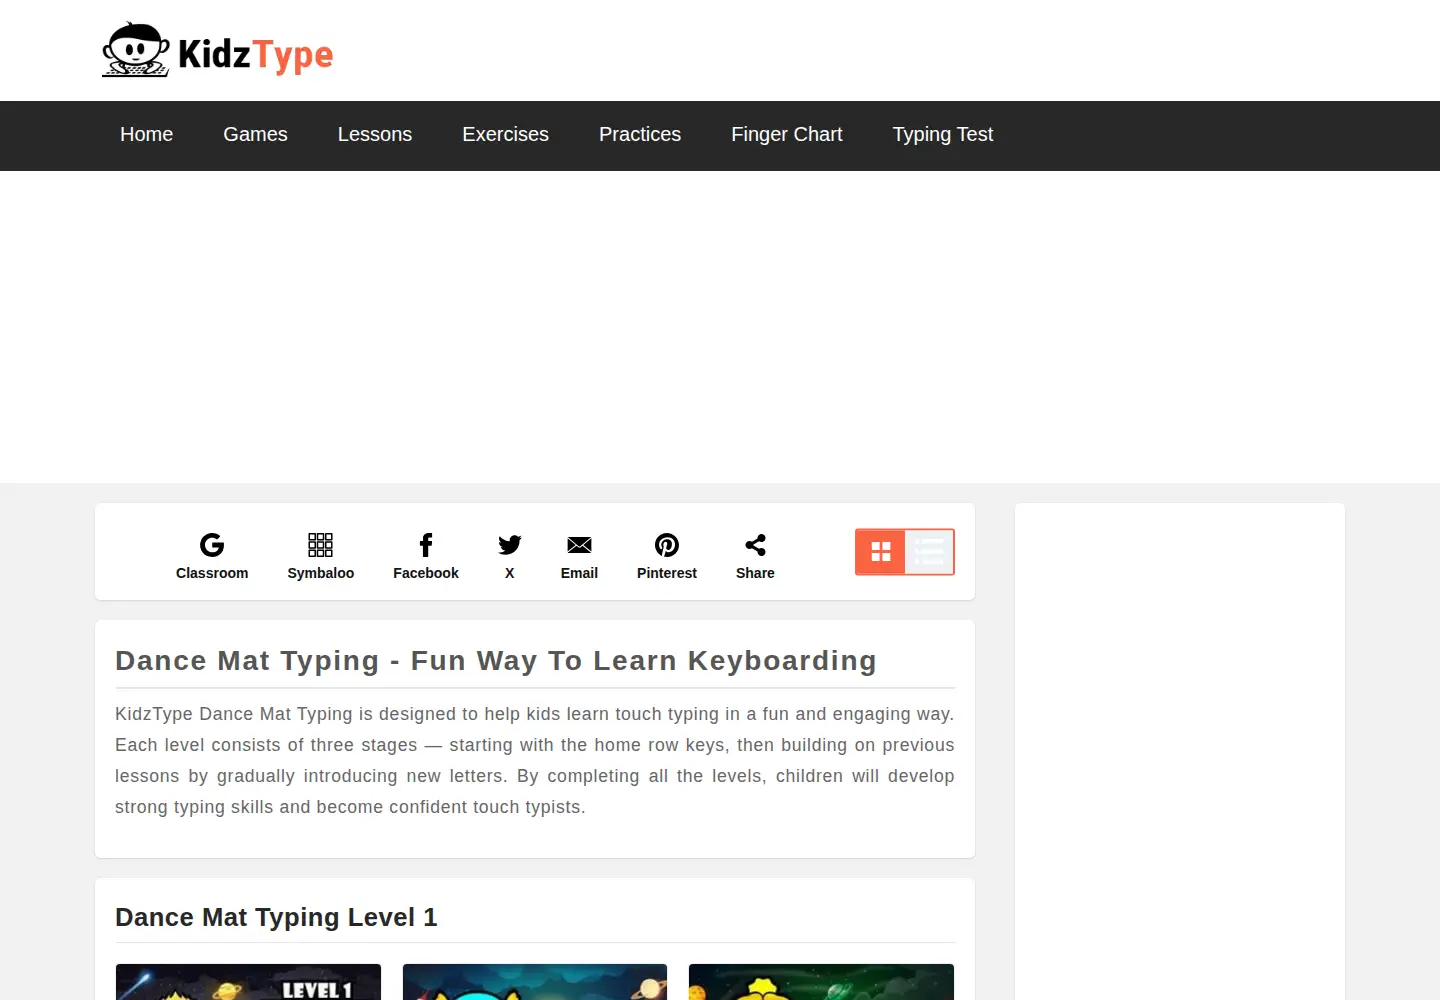Share by Email envelope icon
Screen dimensions: 1440x1000
click(x=579, y=545)
